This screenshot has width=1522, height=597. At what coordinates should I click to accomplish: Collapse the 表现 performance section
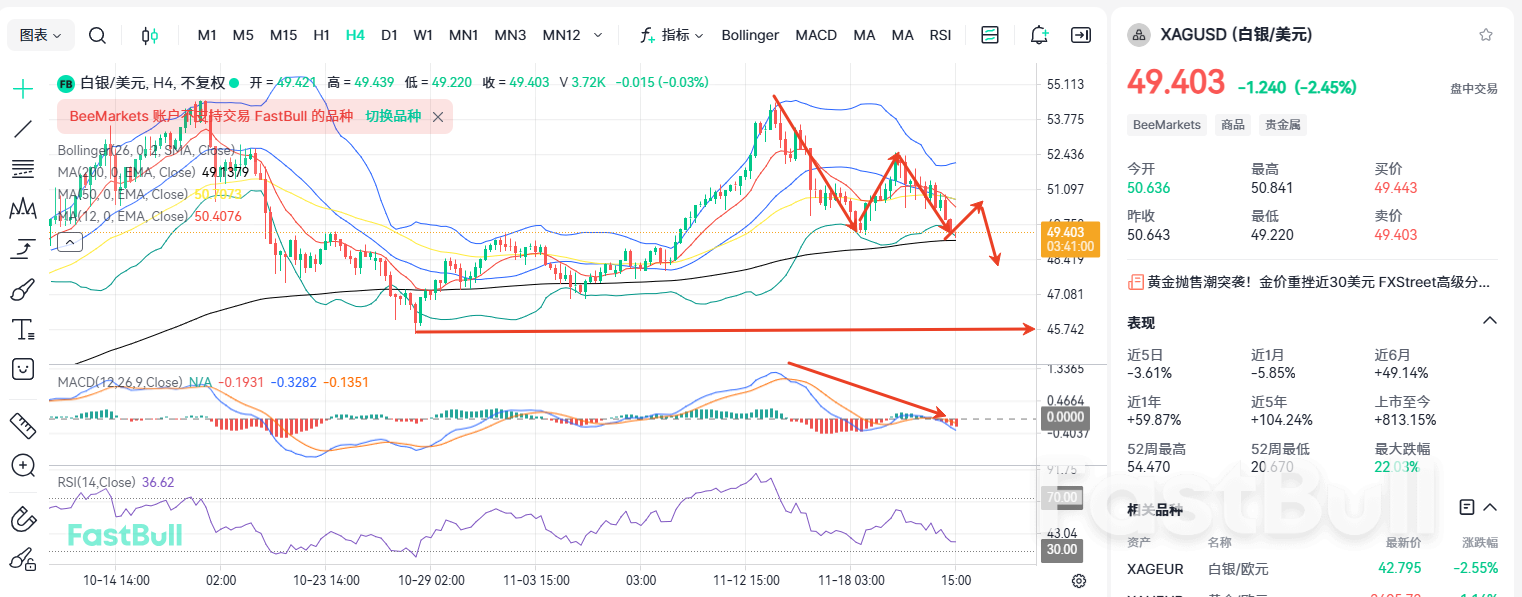click(1489, 321)
